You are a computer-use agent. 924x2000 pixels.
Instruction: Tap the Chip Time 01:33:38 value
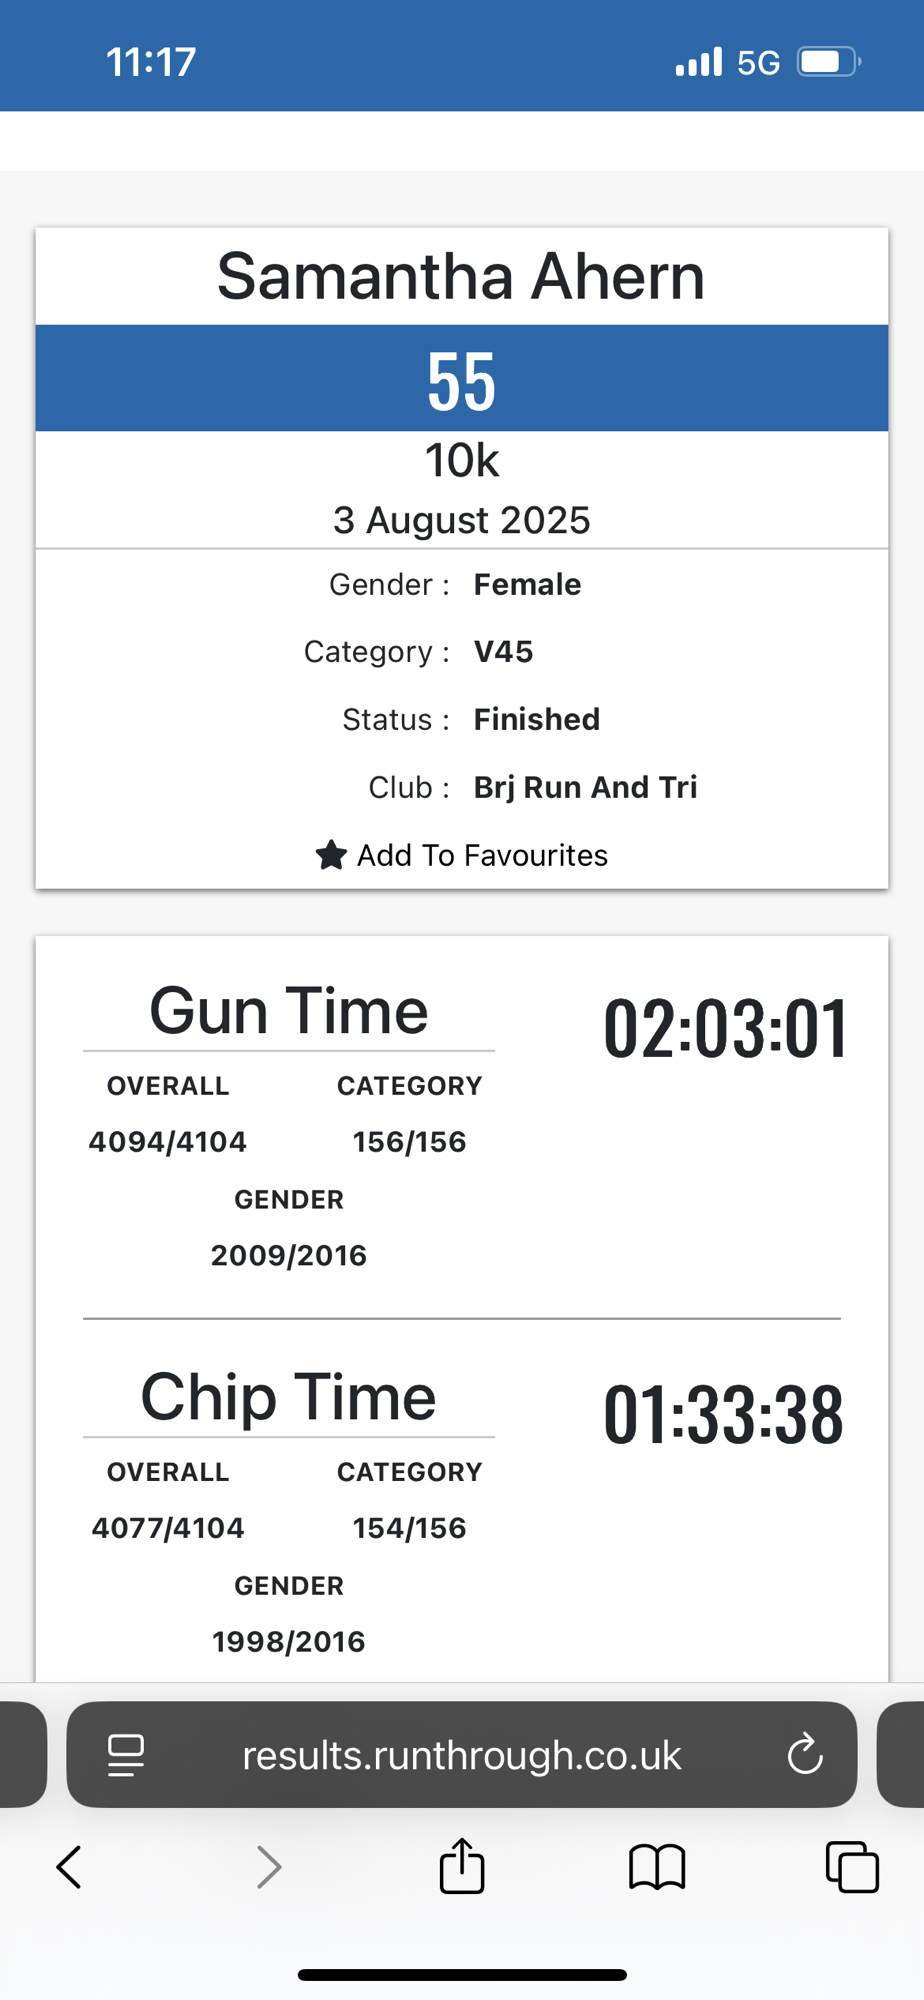coord(723,1415)
